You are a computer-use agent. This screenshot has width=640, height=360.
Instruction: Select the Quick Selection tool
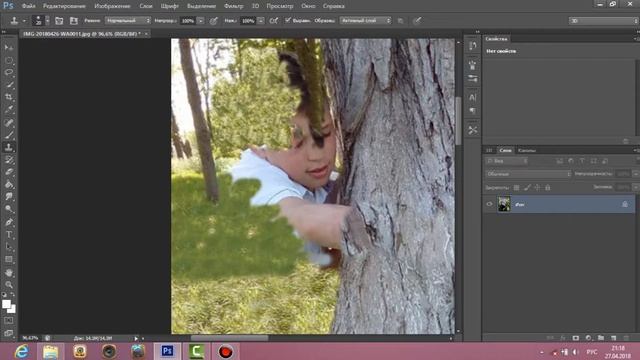click(9, 85)
